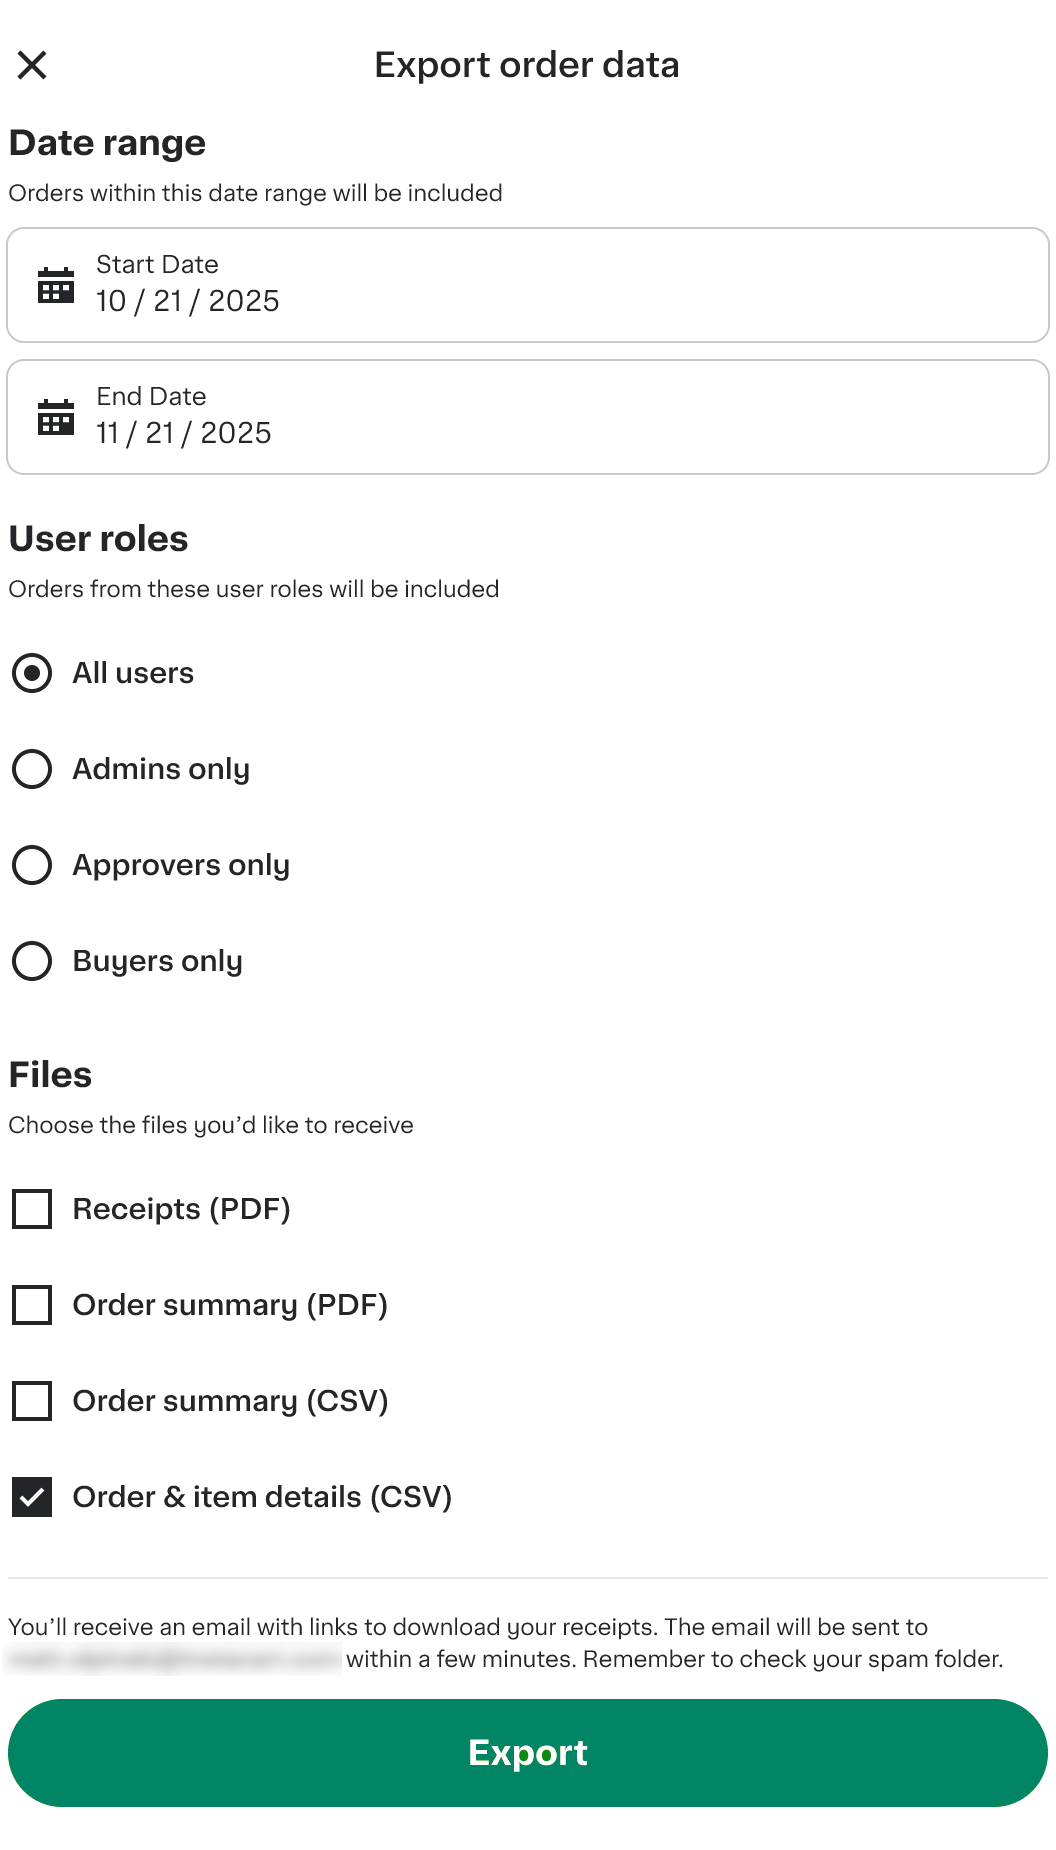Viewport: 1056px width, 1850px height.
Task: Click the Export order data title
Action: click(x=527, y=64)
